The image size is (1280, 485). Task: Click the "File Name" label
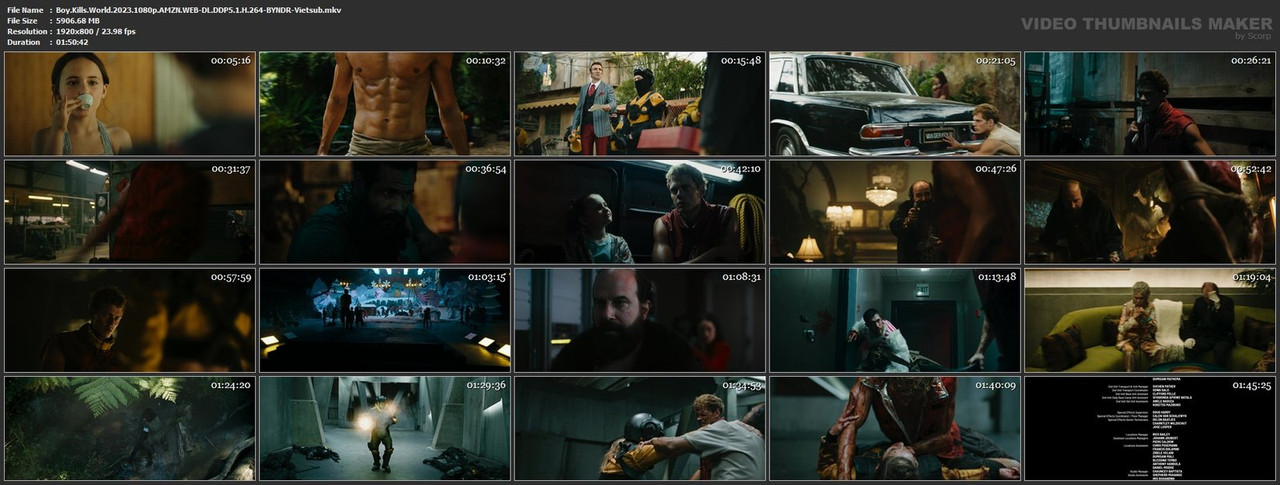click(24, 9)
